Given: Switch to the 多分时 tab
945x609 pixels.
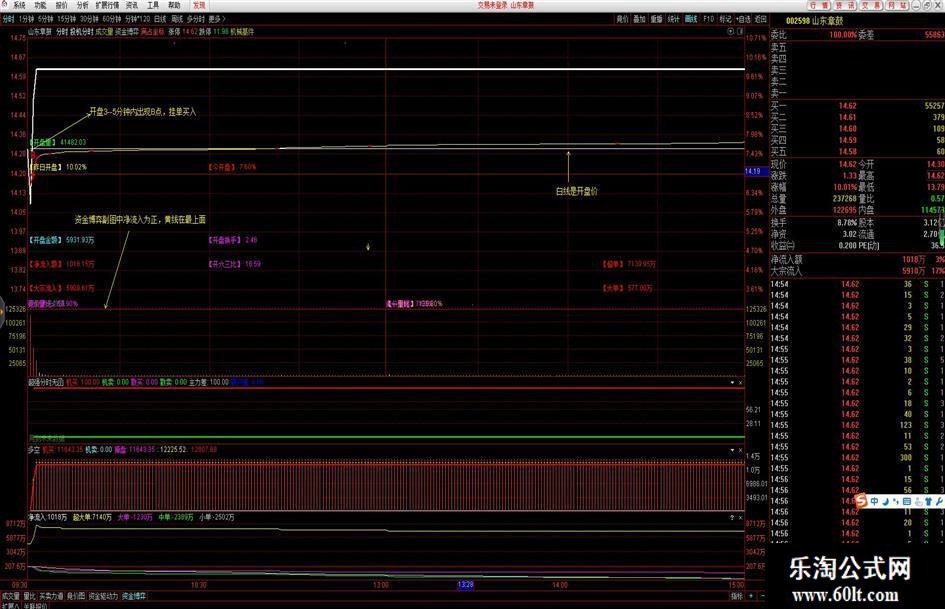Looking at the screenshot, I should (x=195, y=19).
